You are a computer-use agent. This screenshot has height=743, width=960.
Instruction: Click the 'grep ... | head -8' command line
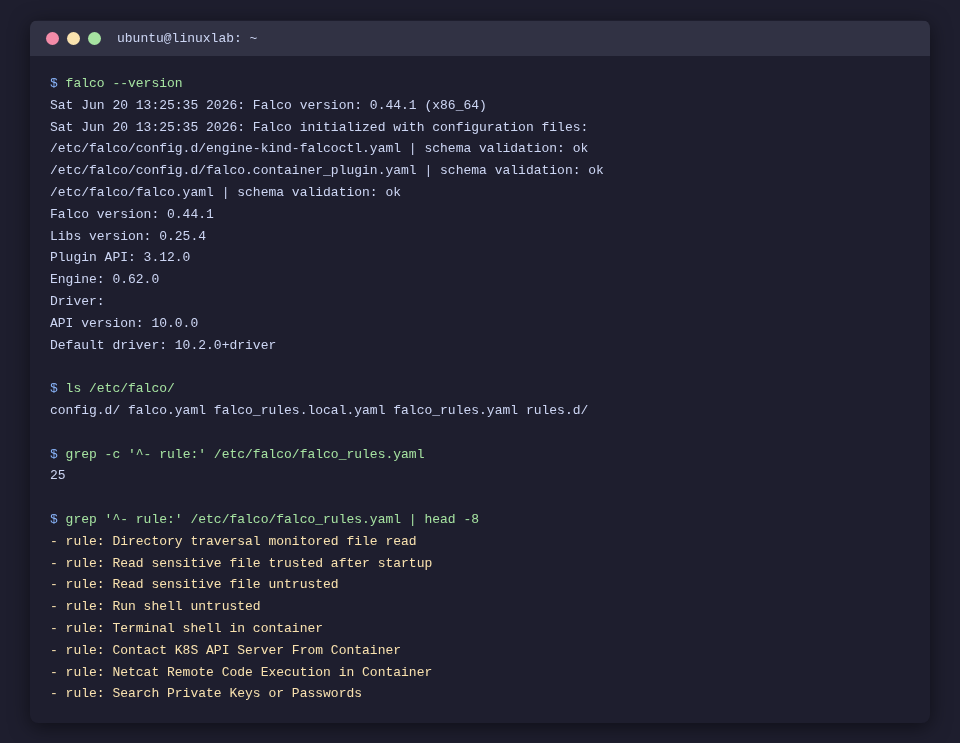pos(264,520)
